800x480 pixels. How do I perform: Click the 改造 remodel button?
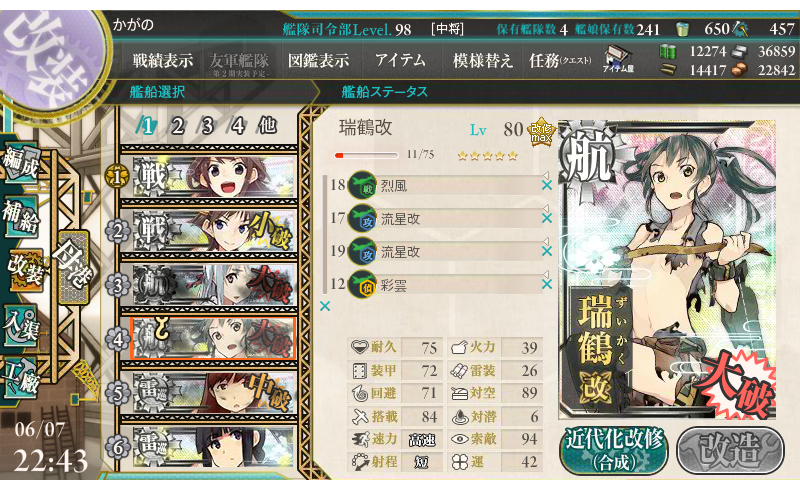[731, 451]
